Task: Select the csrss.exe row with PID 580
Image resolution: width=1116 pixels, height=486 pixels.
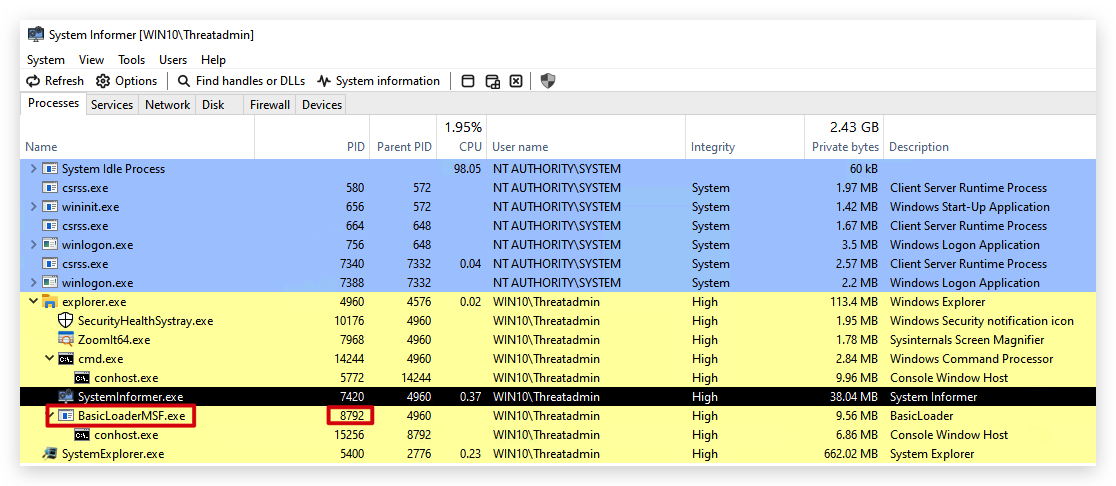Action: click(559, 188)
